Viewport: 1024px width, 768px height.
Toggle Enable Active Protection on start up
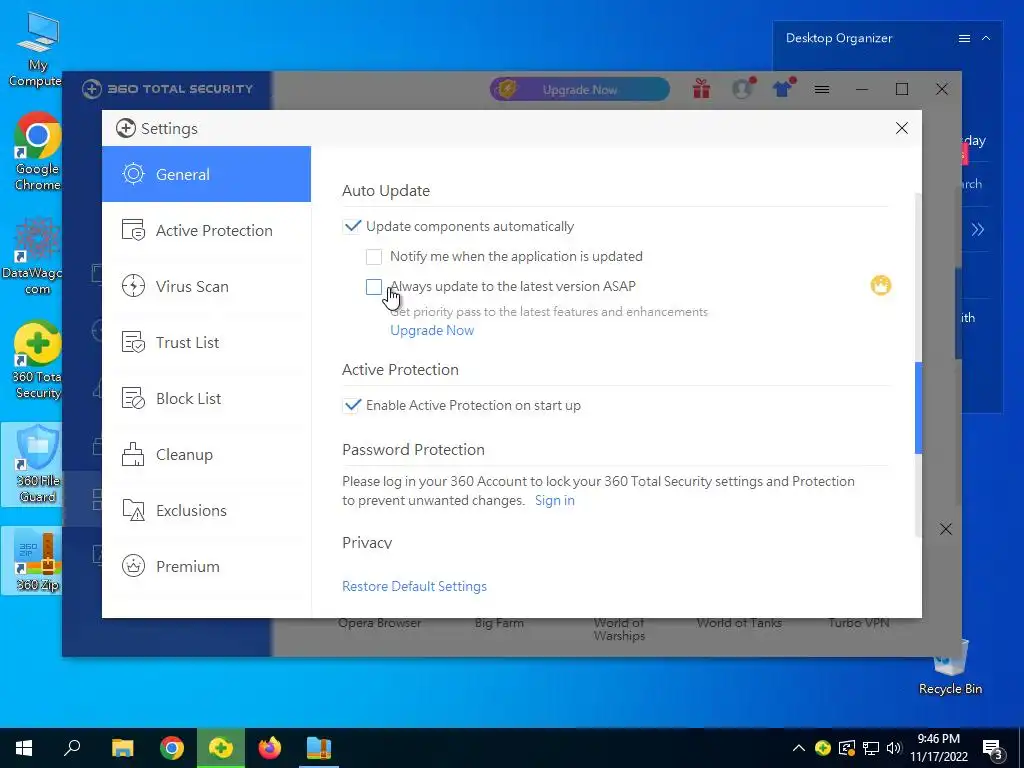click(x=351, y=406)
